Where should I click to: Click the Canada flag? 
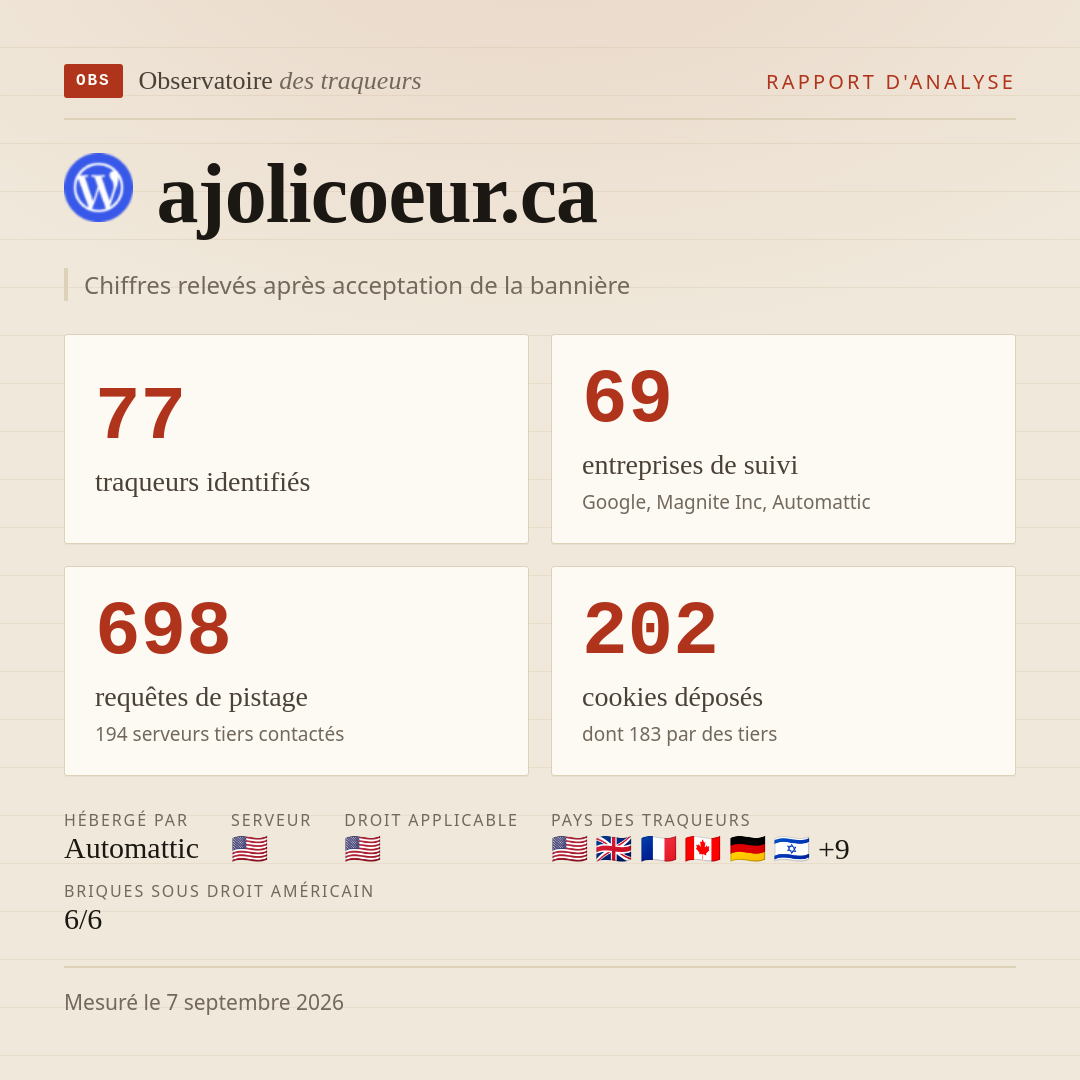pyautogui.click(x=703, y=849)
